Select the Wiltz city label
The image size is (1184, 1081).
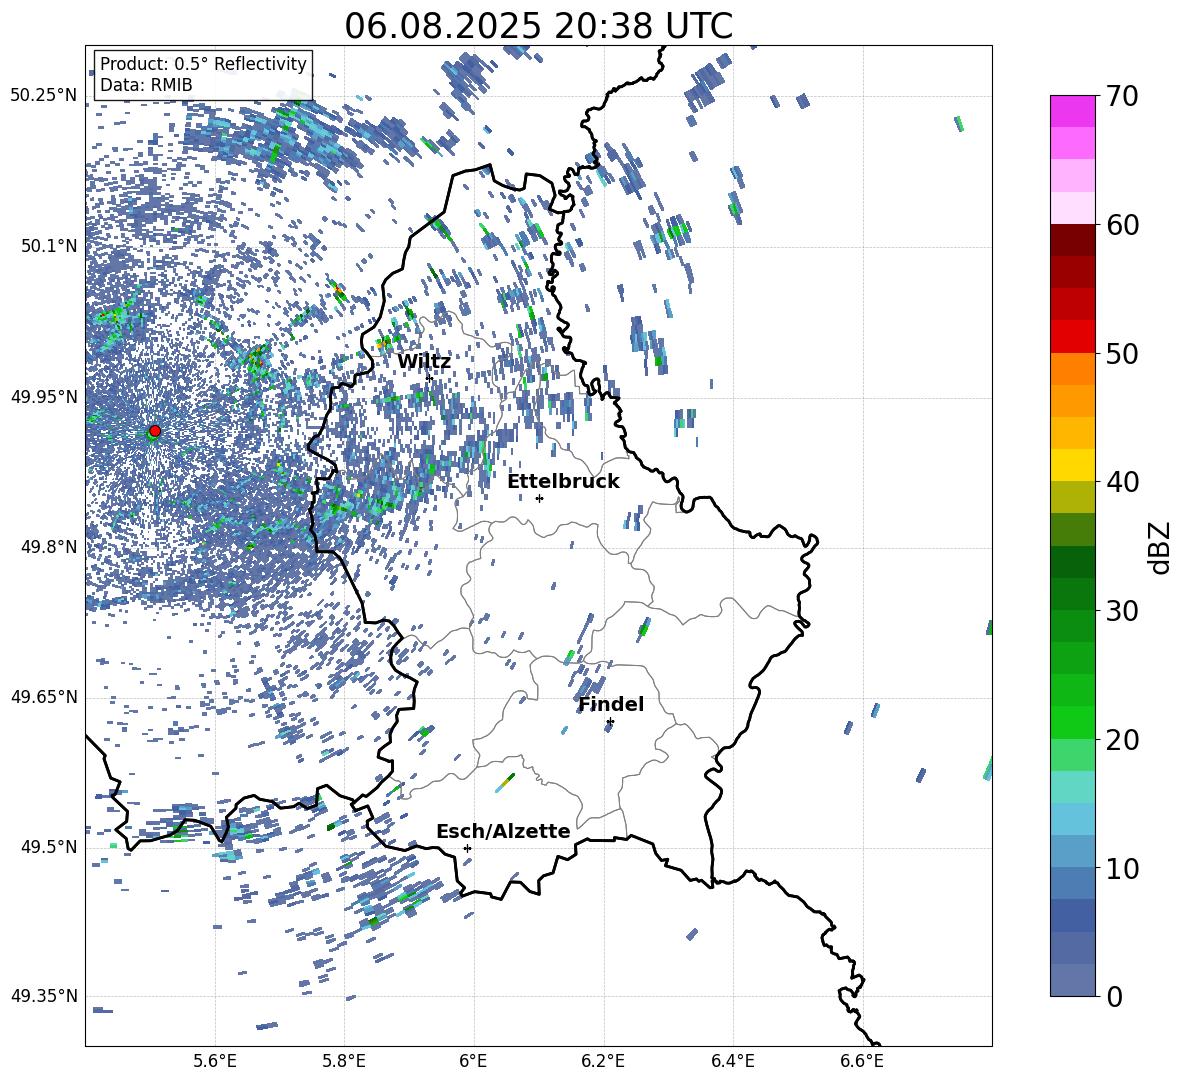pos(424,362)
